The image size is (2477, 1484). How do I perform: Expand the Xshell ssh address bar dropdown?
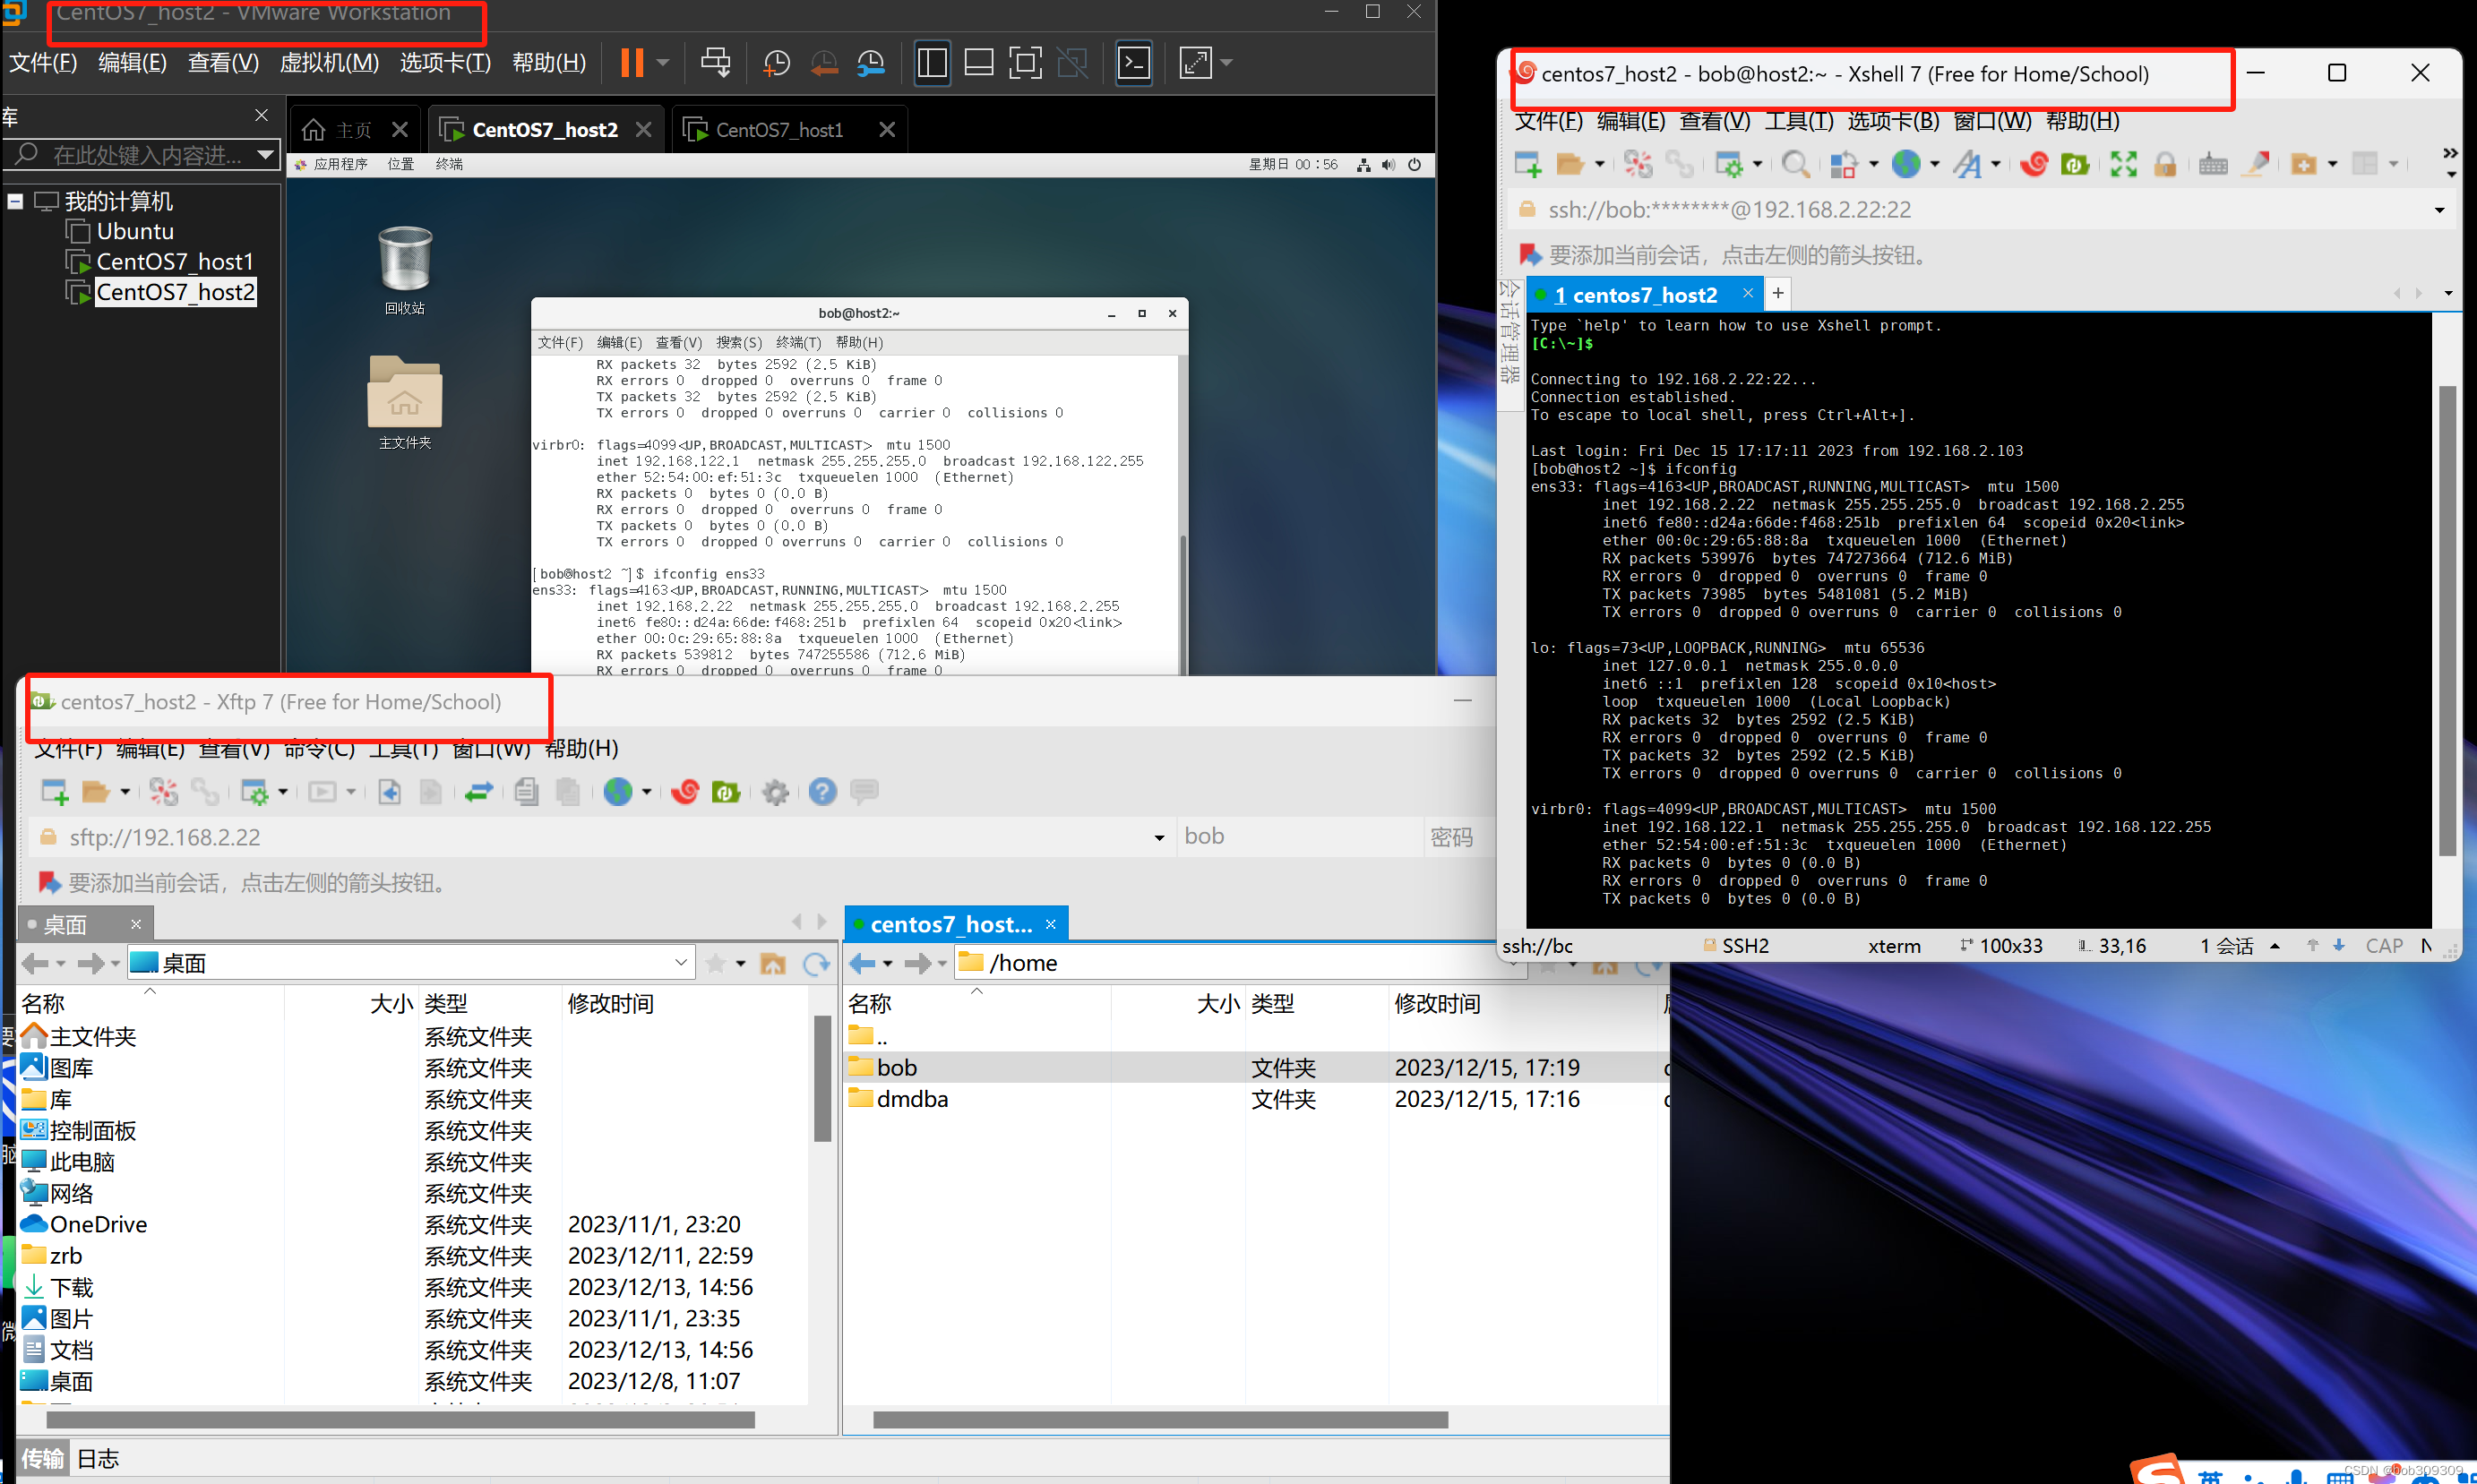click(x=2439, y=210)
